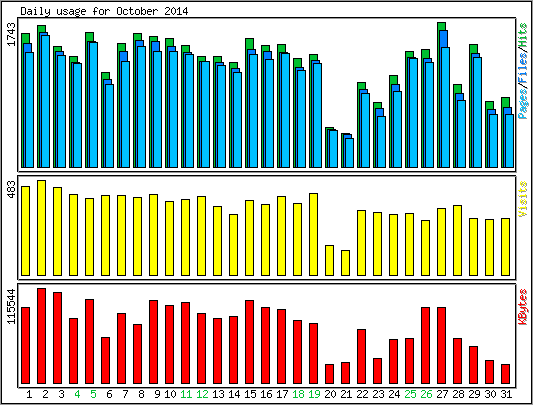Viewport: 533px width, 405px height.
Task: Click the red KBytes bar for day 26
Action: pos(426,345)
